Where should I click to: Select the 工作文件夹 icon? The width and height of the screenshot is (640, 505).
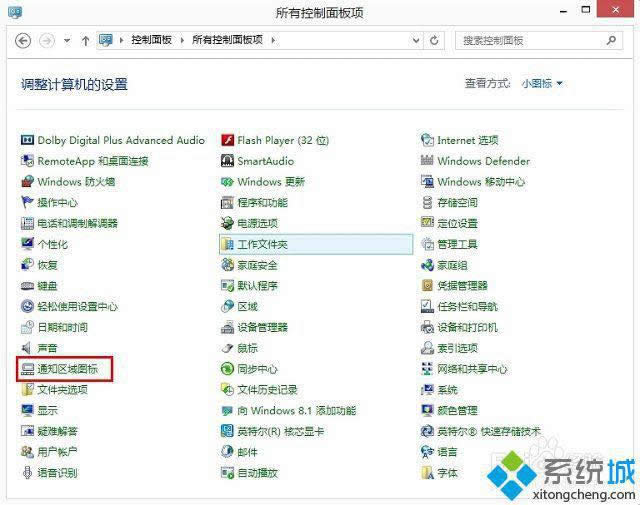[227, 244]
